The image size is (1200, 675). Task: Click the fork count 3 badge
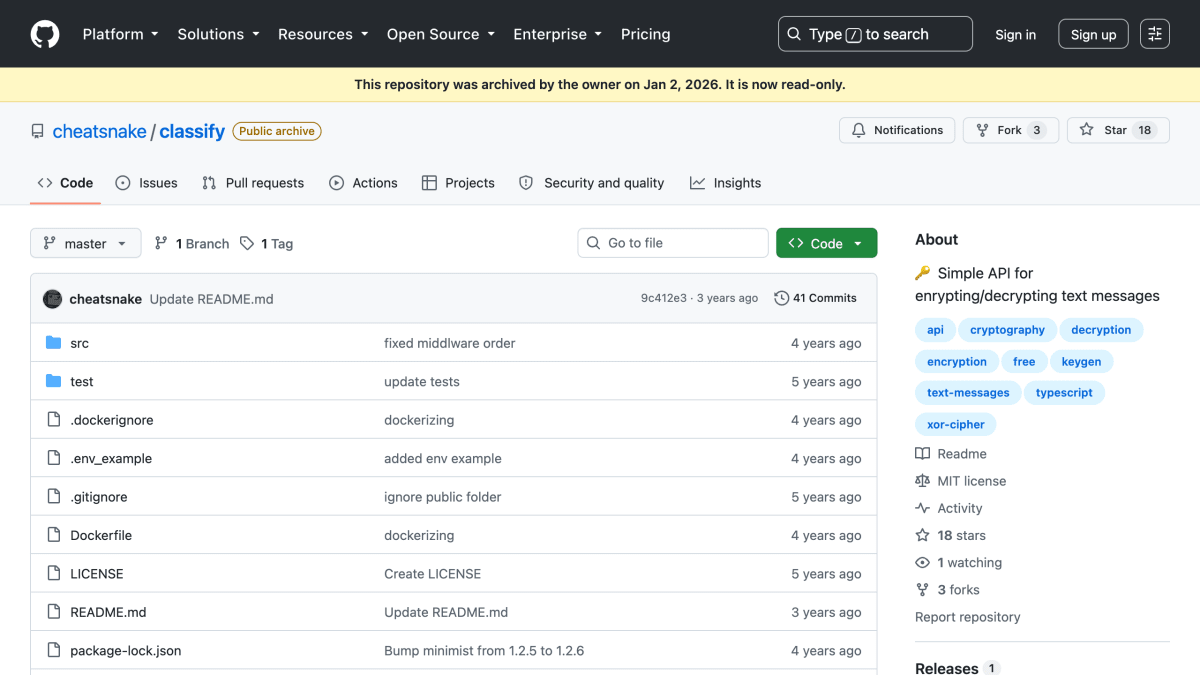click(x=1036, y=130)
